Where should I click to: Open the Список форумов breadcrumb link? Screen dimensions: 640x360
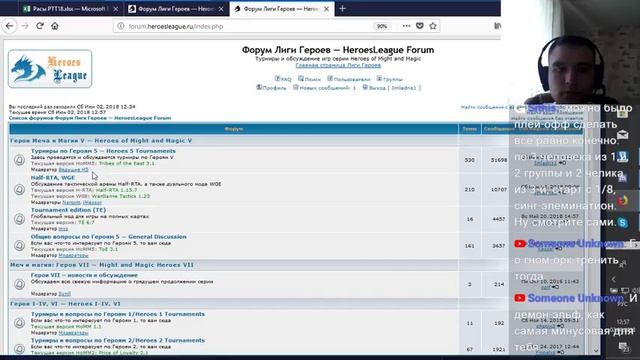tap(90, 118)
